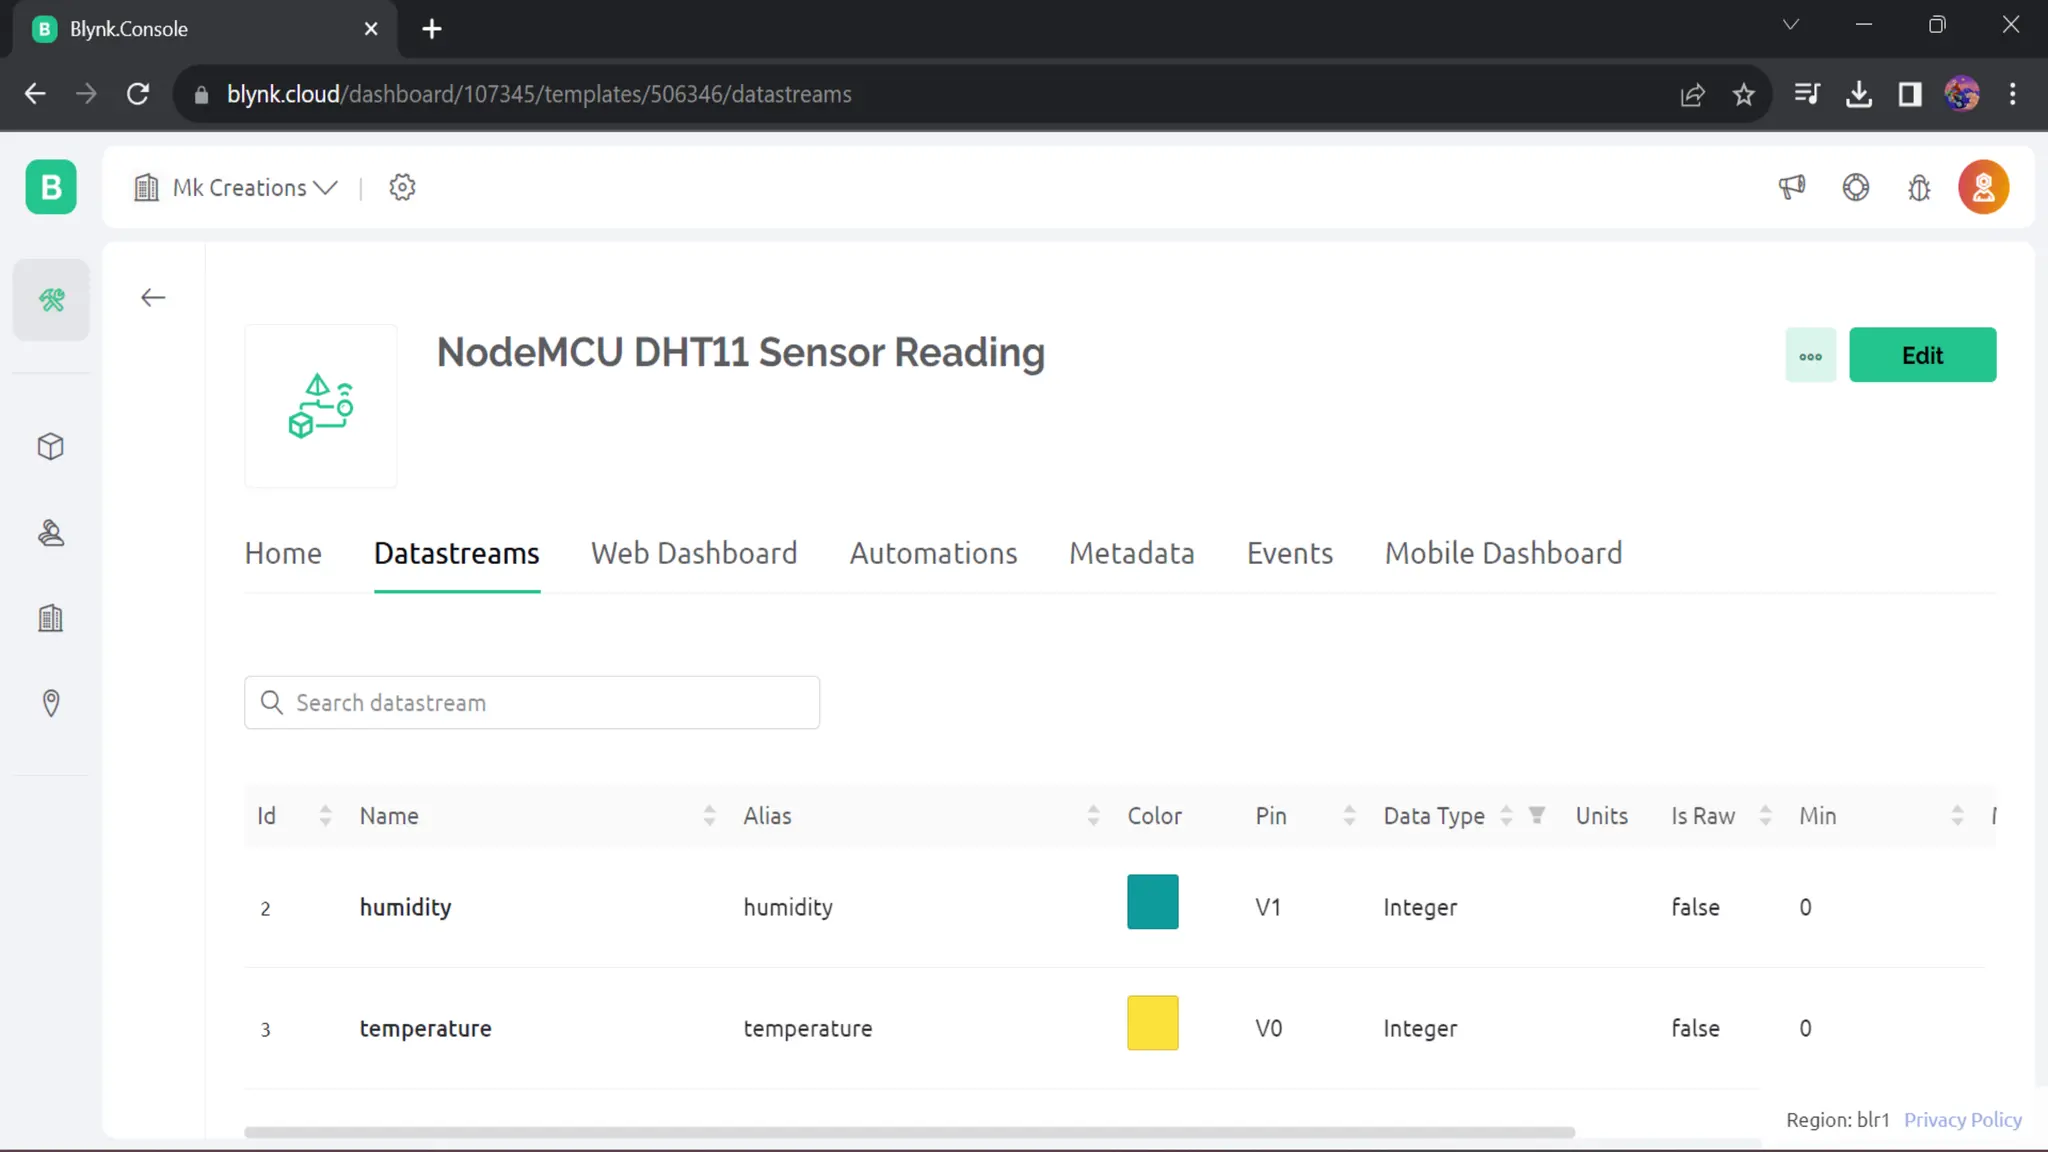Sort datastreams by Id column
2048x1152 pixels.
coord(325,816)
